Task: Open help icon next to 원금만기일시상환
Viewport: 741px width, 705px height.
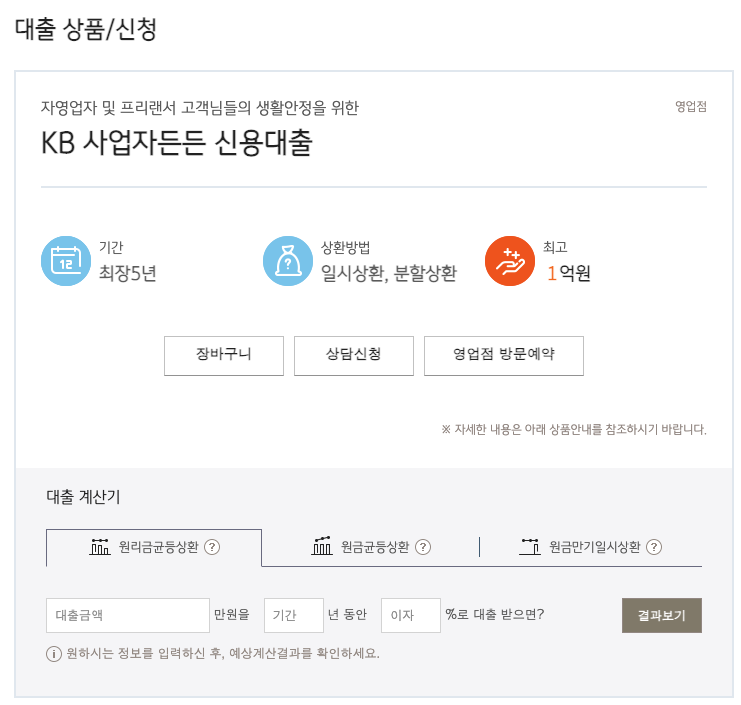Action: [654, 547]
